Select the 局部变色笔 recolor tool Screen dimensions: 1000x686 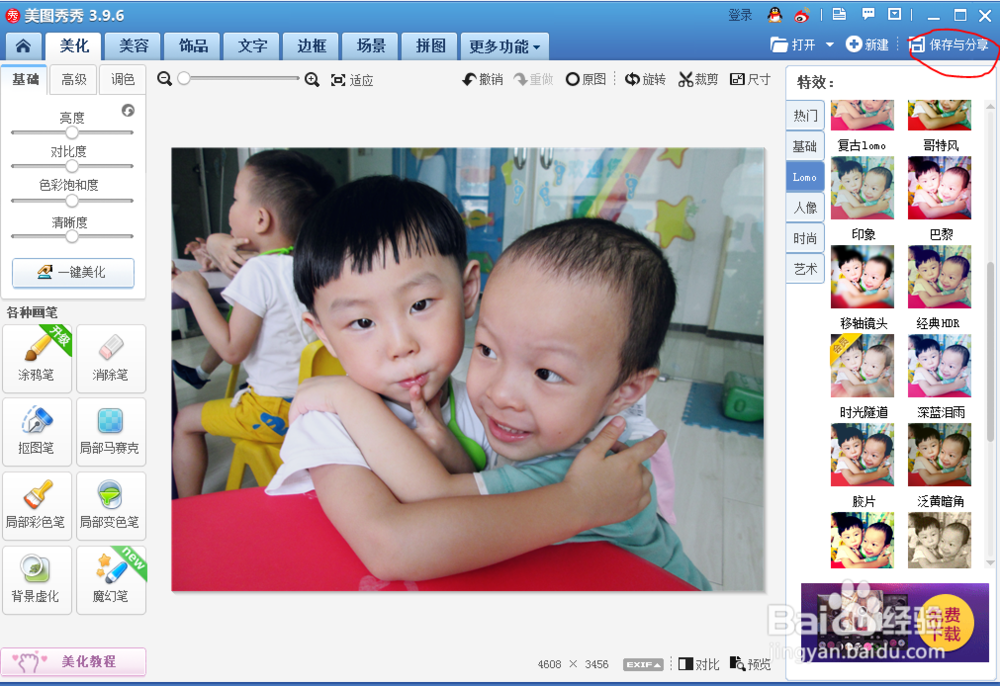pos(111,506)
